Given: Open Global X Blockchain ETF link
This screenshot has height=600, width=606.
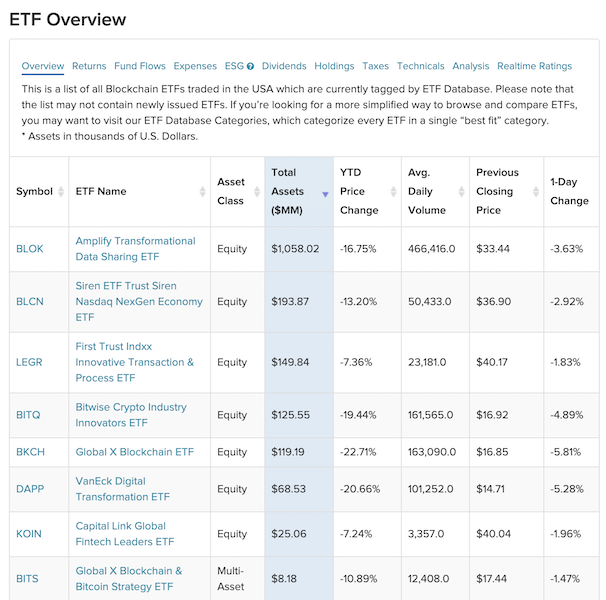Looking at the screenshot, I should coord(134,452).
